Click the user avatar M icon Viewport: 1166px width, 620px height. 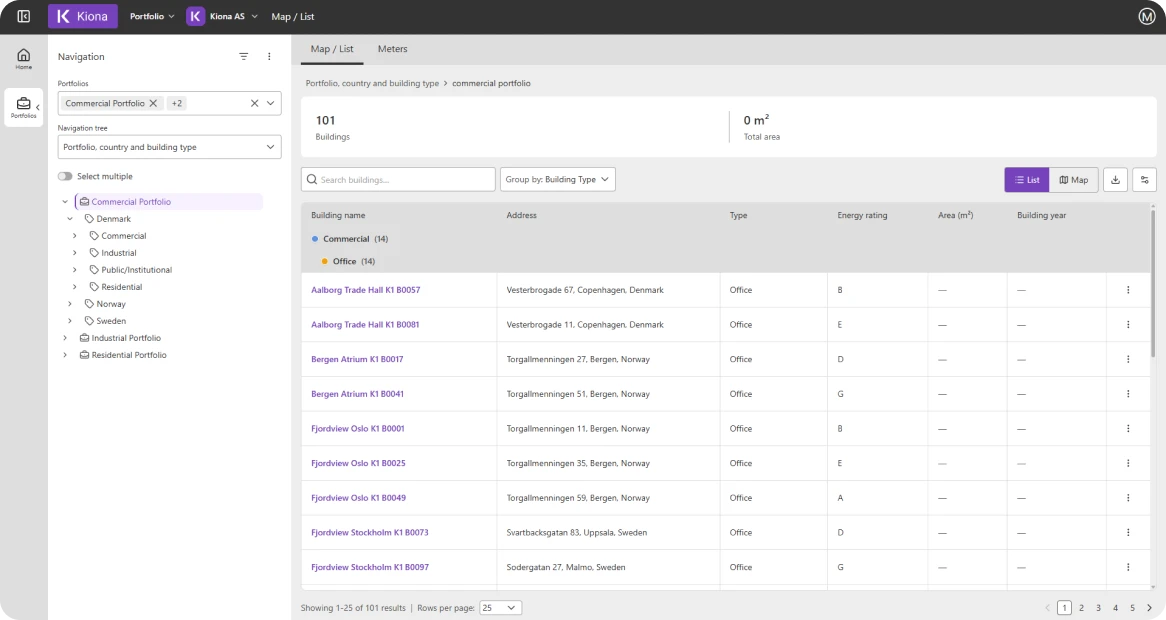pos(1147,16)
